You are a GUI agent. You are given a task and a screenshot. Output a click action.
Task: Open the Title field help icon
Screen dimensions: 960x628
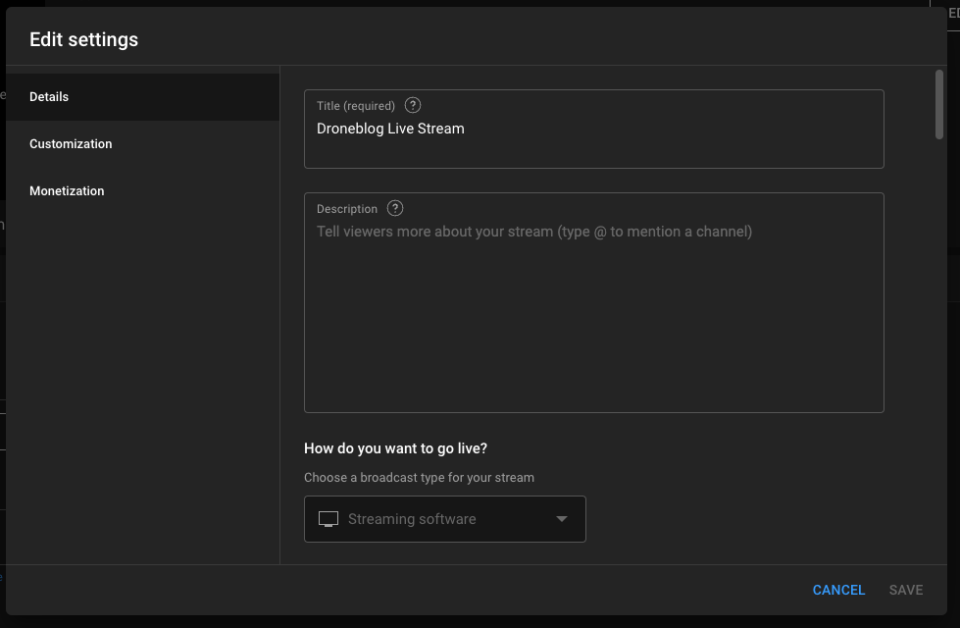coord(413,105)
